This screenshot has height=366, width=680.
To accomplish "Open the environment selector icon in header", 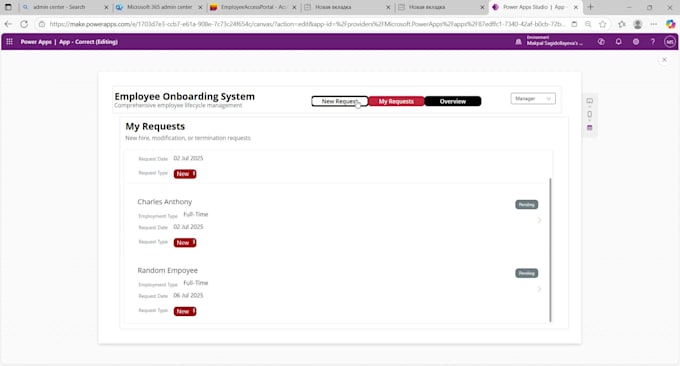I will click(x=518, y=42).
